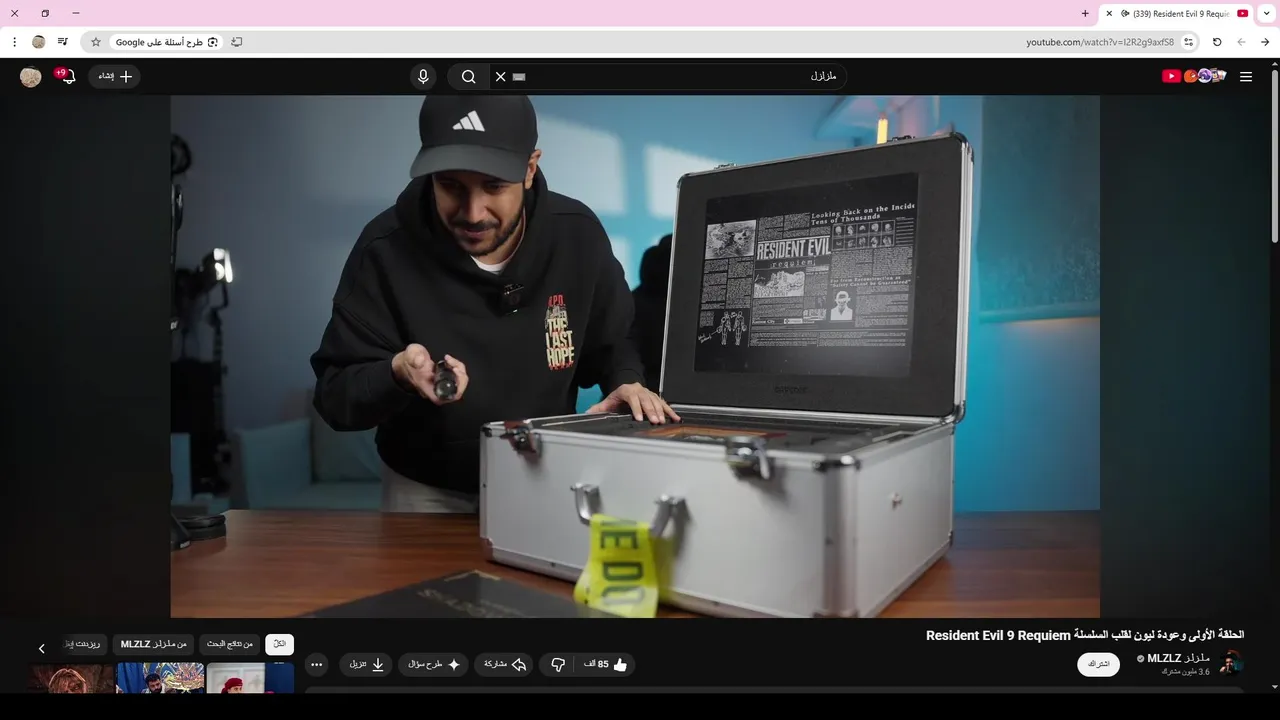Open the YouTube hamburger guide menu
The image size is (1280, 720).
point(1246,77)
